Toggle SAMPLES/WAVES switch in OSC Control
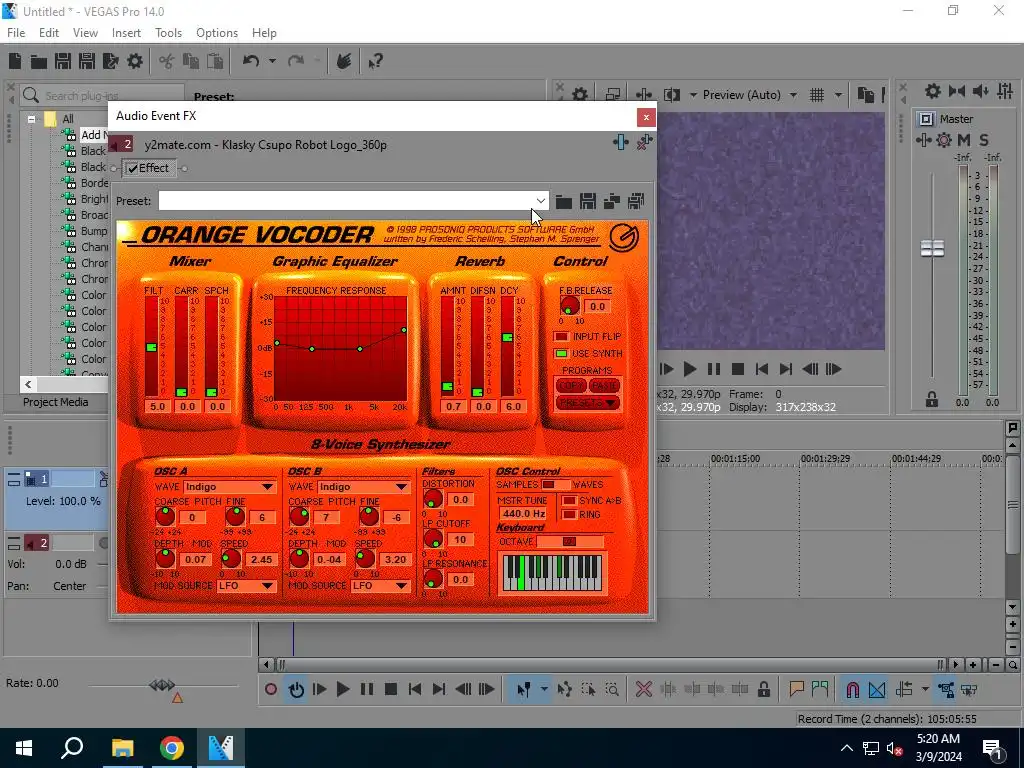This screenshot has width=1024, height=768. point(554,485)
